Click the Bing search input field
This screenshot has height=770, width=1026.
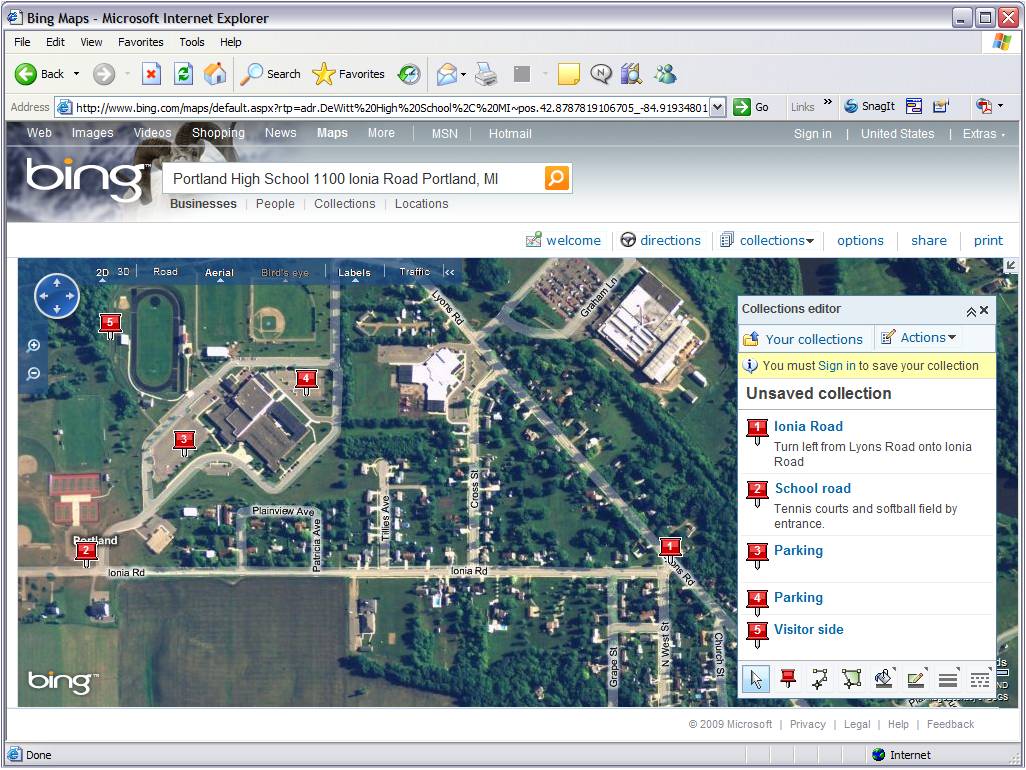[x=354, y=179]
